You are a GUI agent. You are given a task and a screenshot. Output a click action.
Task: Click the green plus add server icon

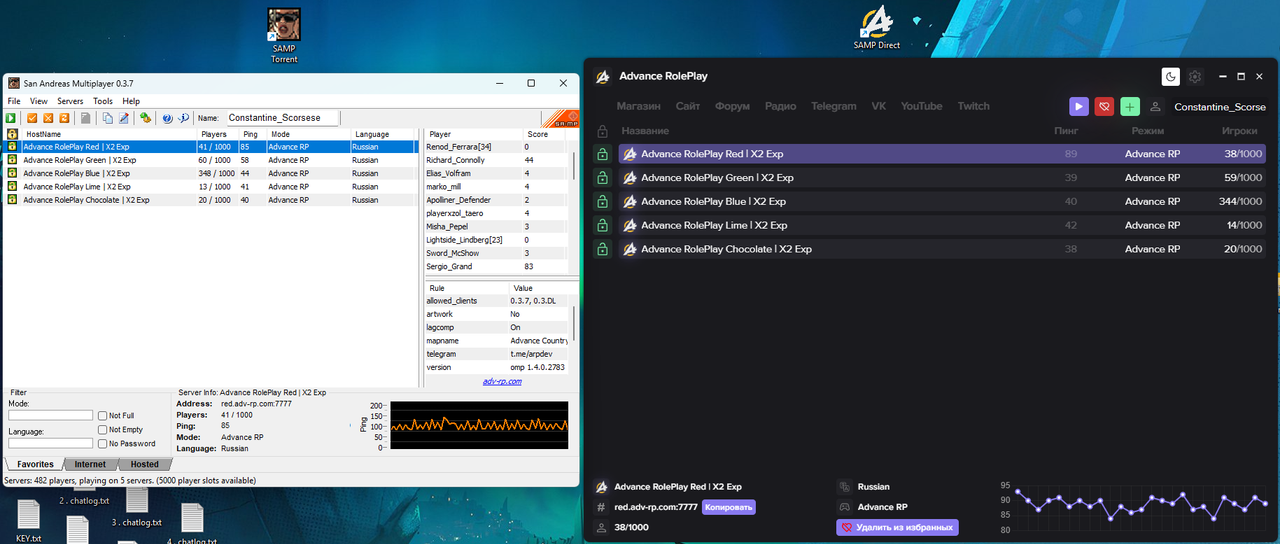click(x=1130, y=106)
